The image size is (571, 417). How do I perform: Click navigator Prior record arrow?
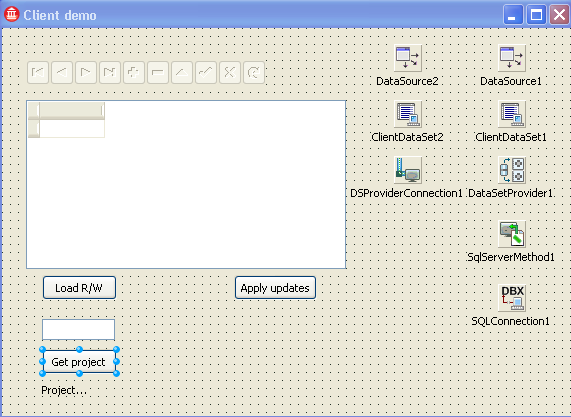point(62,72)
